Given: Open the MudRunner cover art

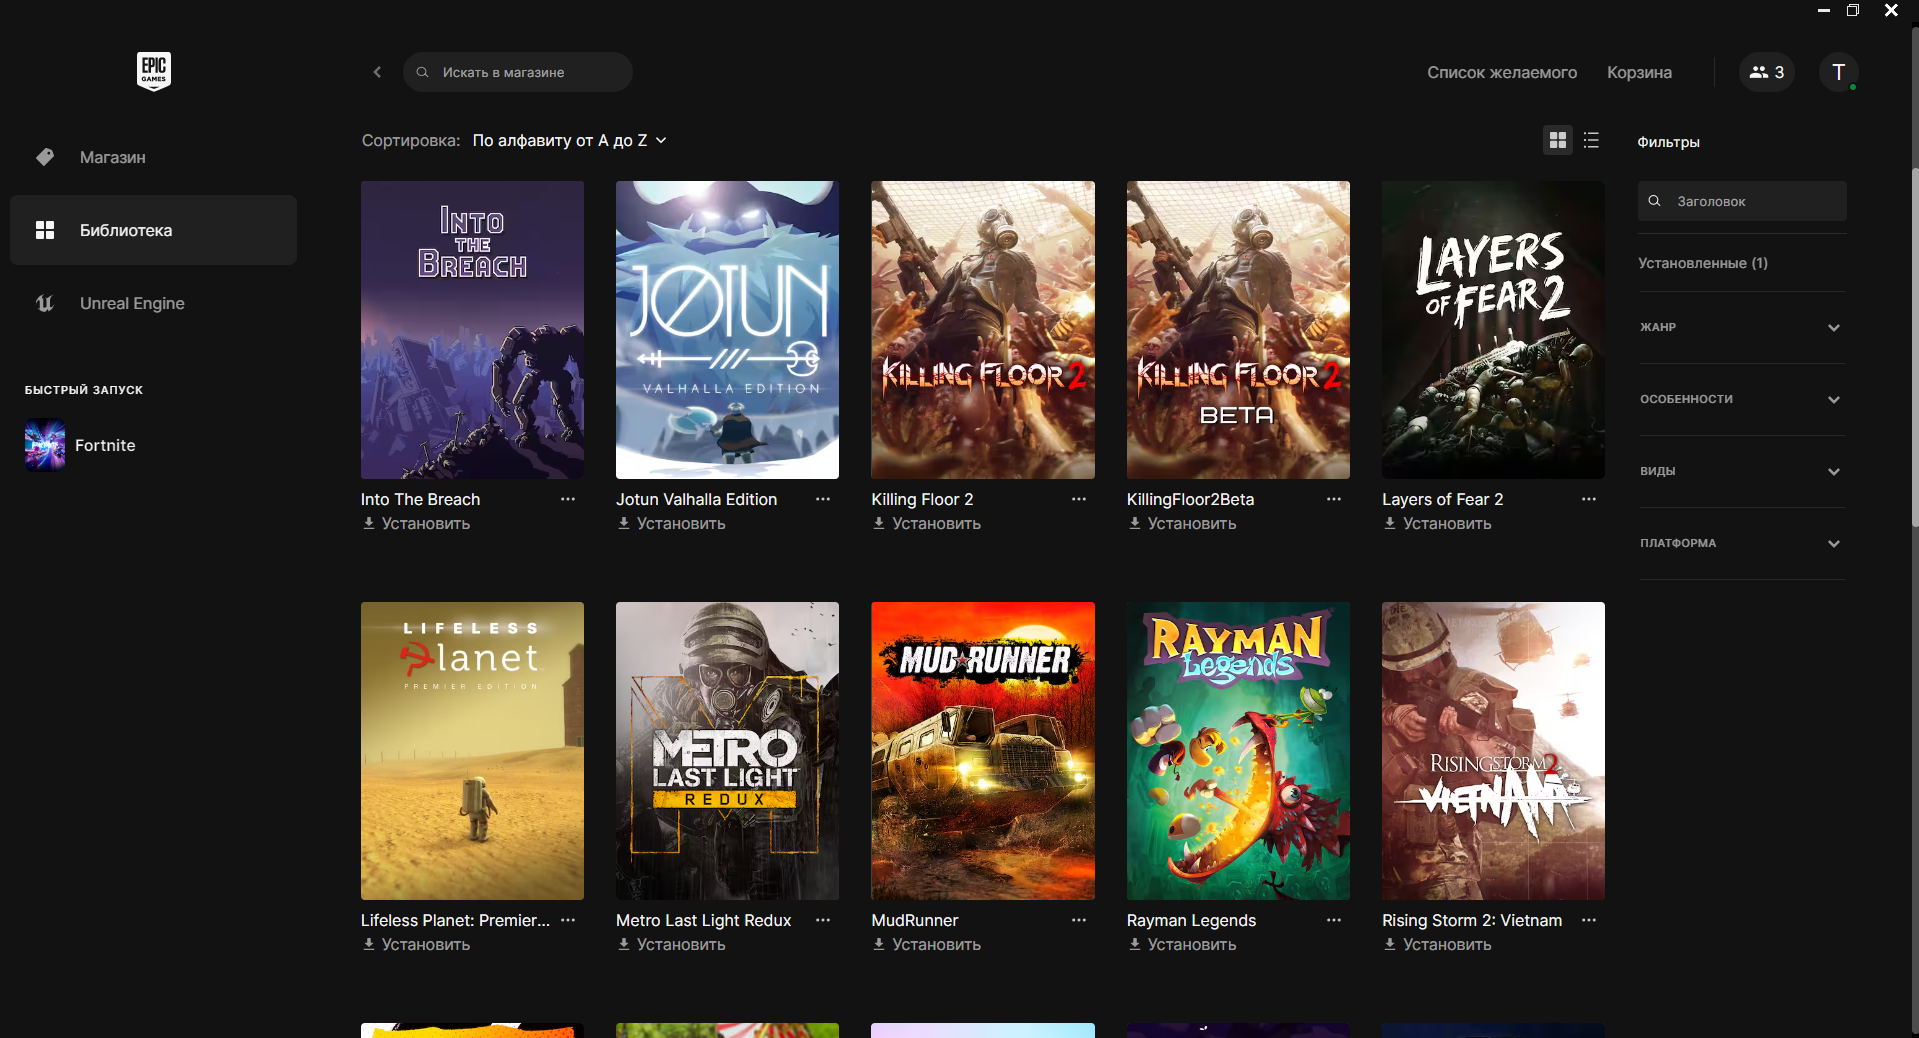Looking at the screenshot, I should tap(983, 751).
